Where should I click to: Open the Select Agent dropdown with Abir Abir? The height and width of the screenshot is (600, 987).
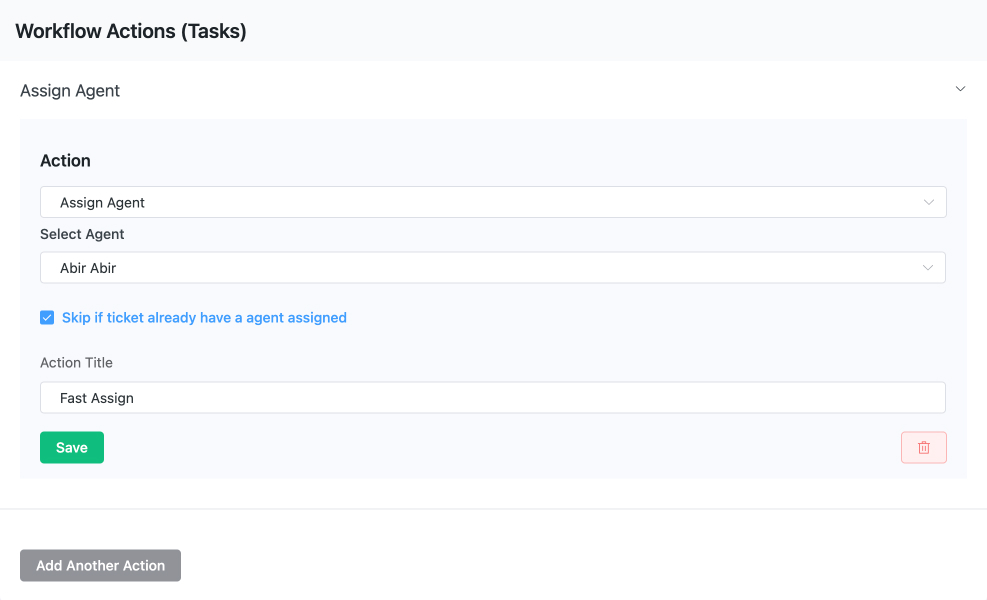(x=493, y=268)
